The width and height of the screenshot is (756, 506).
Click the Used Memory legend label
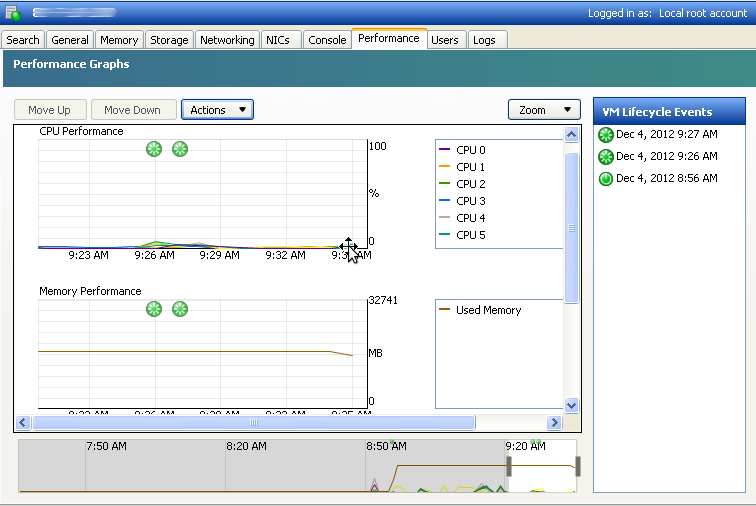click(x=488, y=310)
